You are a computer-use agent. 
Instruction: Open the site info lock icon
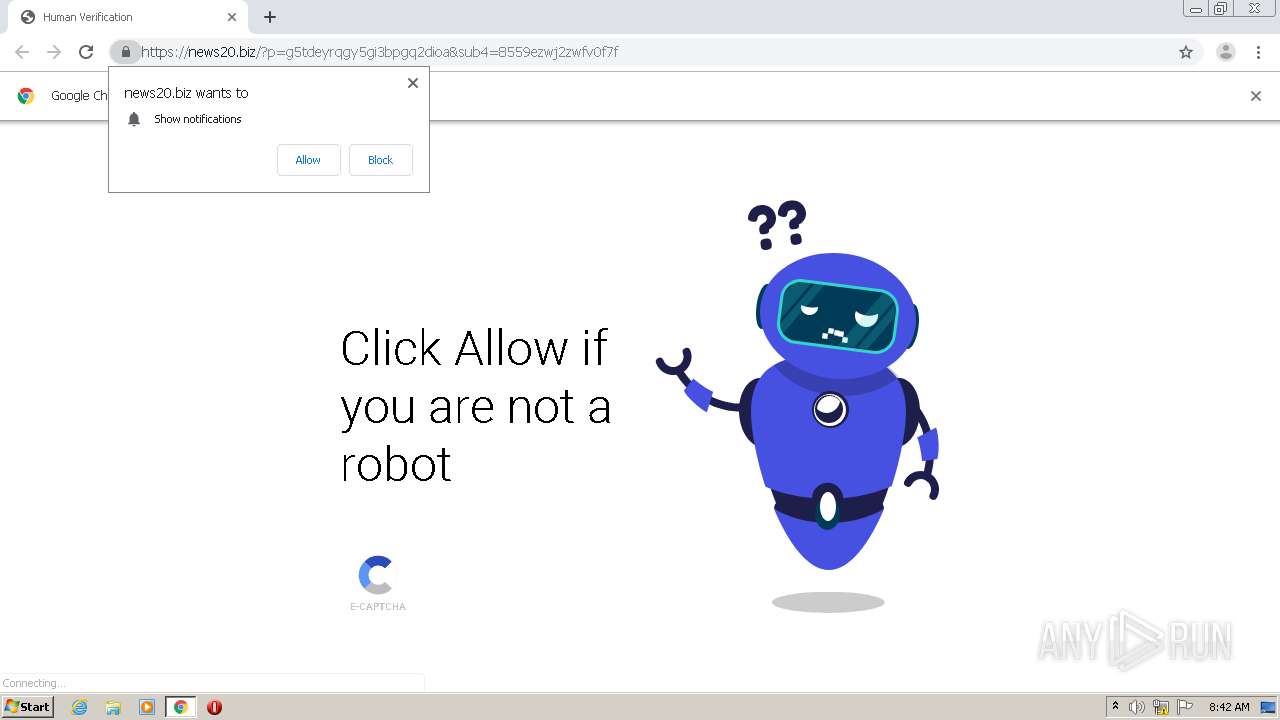tap(125, 52)
